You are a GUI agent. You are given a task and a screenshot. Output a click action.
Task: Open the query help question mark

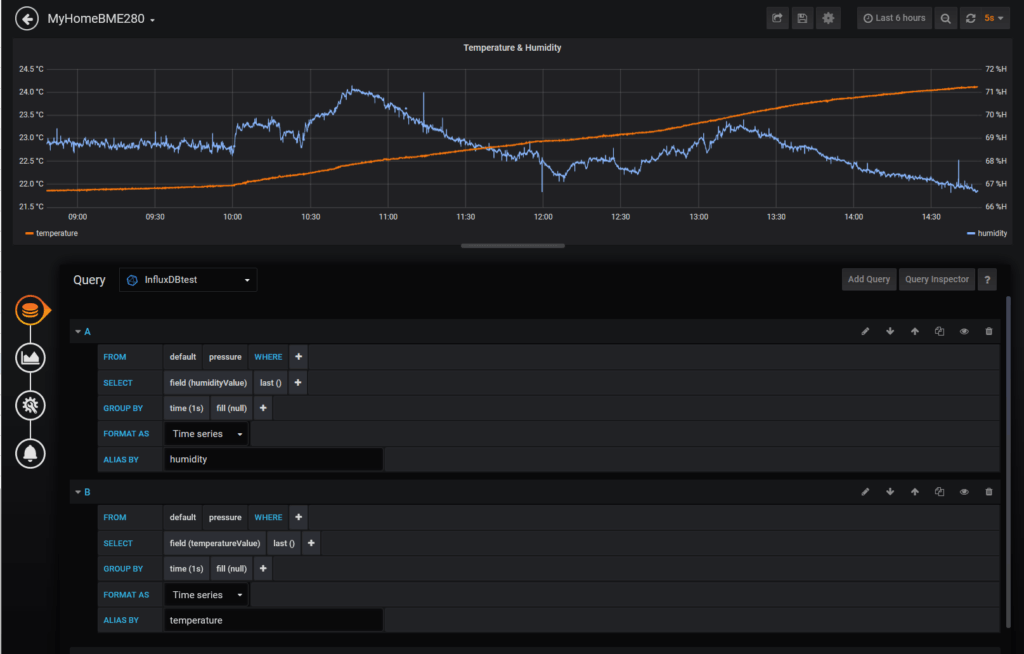987,280
